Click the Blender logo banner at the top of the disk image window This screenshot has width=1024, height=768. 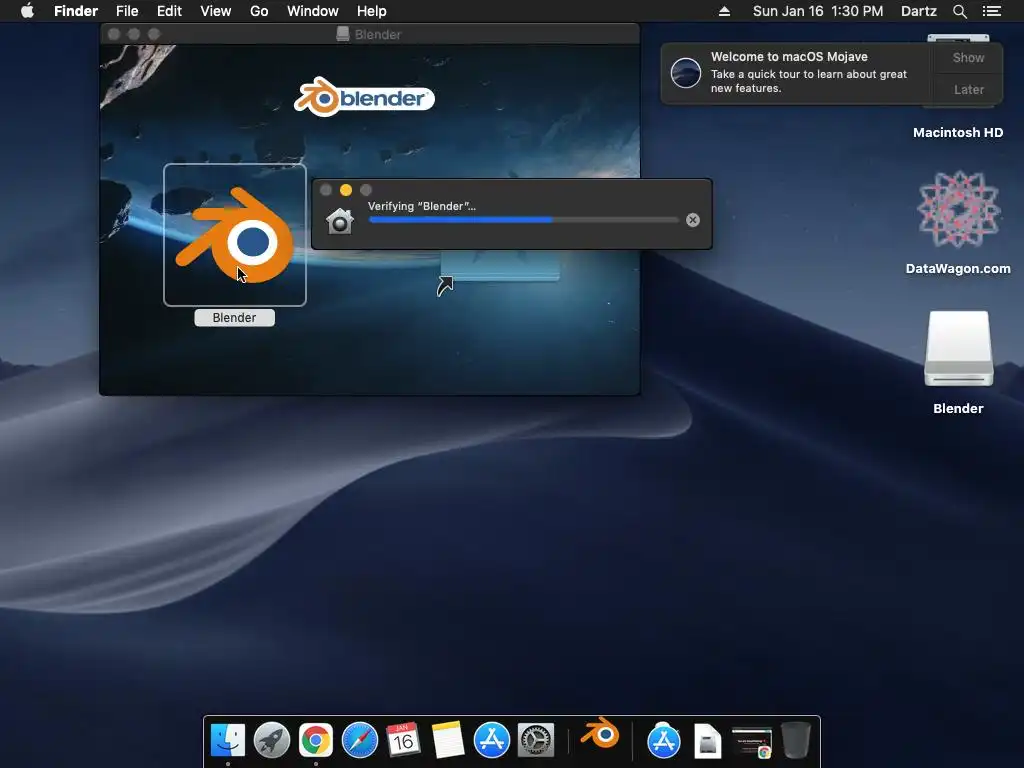[x=364, y=97]
